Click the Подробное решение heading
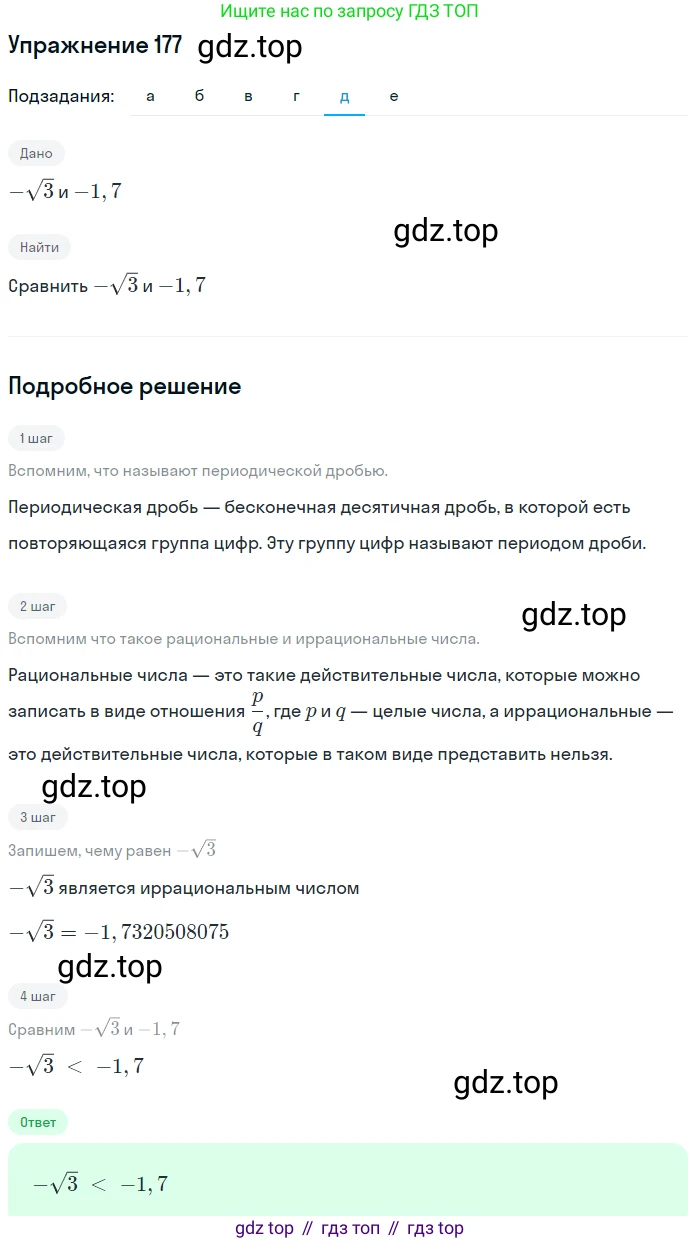This screenshot has height=1243, width=700. click(x=124, y=386)
